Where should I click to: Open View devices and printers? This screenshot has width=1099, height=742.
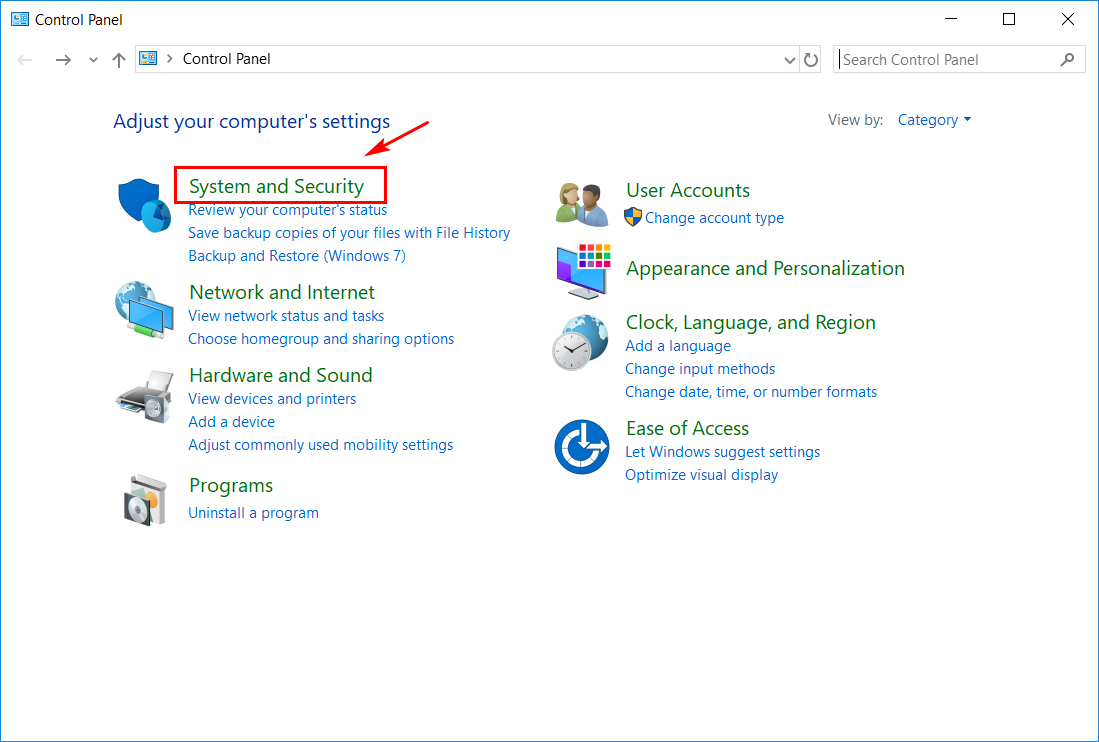pos(272,399)
